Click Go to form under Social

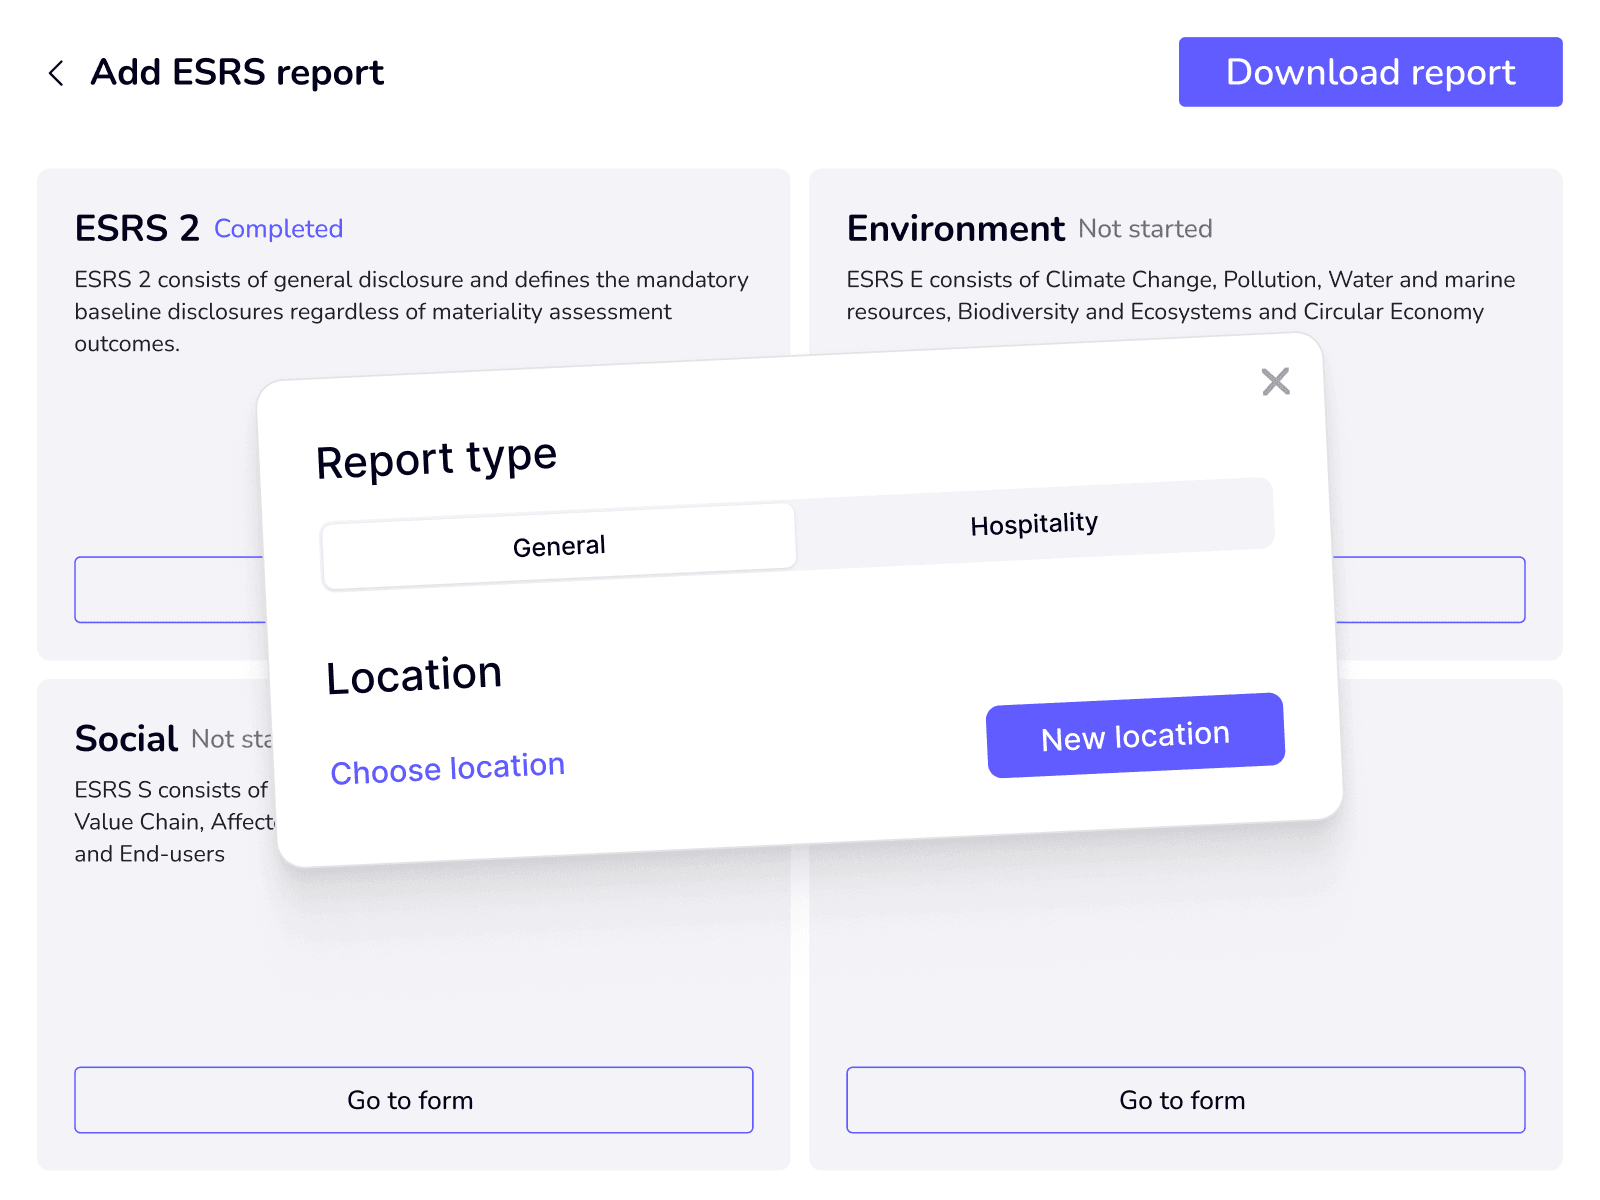pyautogui.click(x=414, y=1100)
